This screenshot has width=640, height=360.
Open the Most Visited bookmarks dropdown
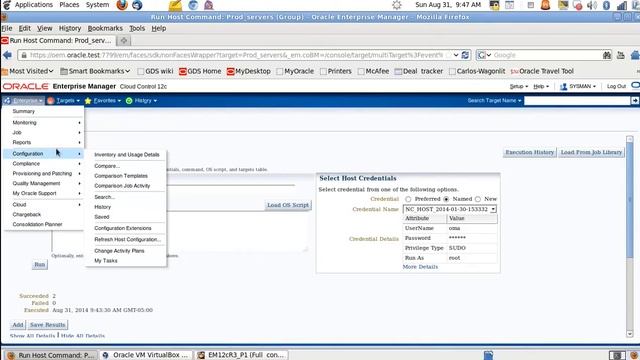coord(28,71)
